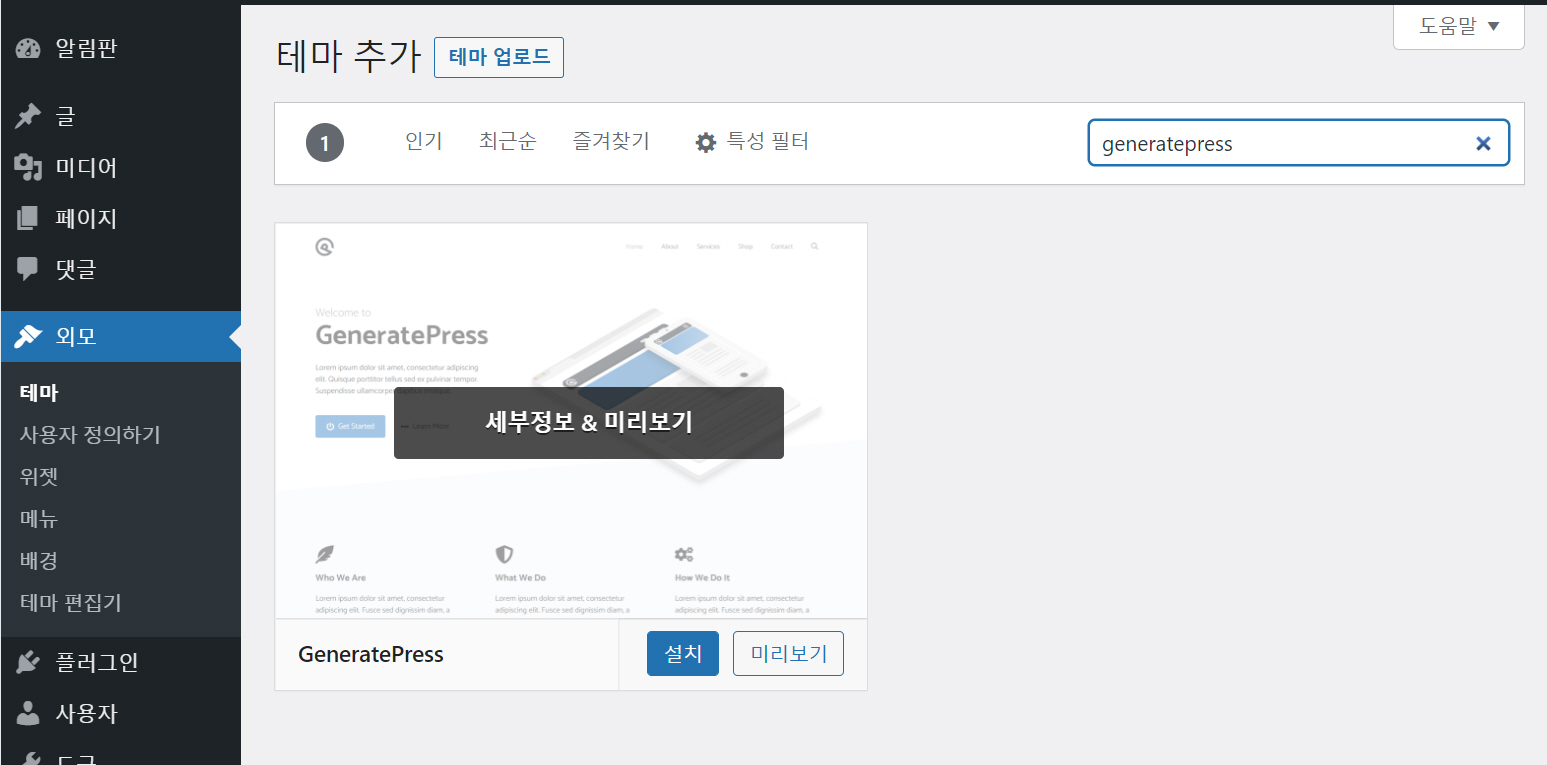The width and height of the screenshot is (1547, 765).
Task: Open 댓글 using the comment bubble icon
Action: [28, 269]
